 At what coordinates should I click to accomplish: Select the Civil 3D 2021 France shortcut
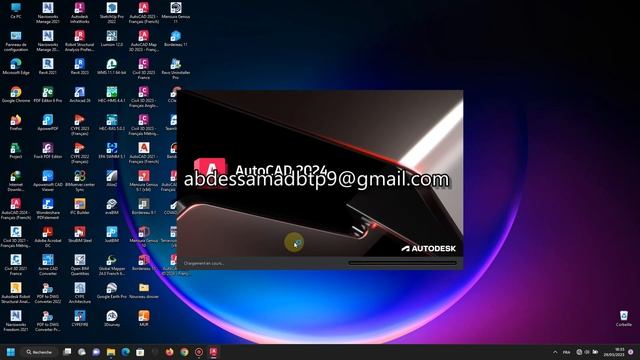coord(16,265)
